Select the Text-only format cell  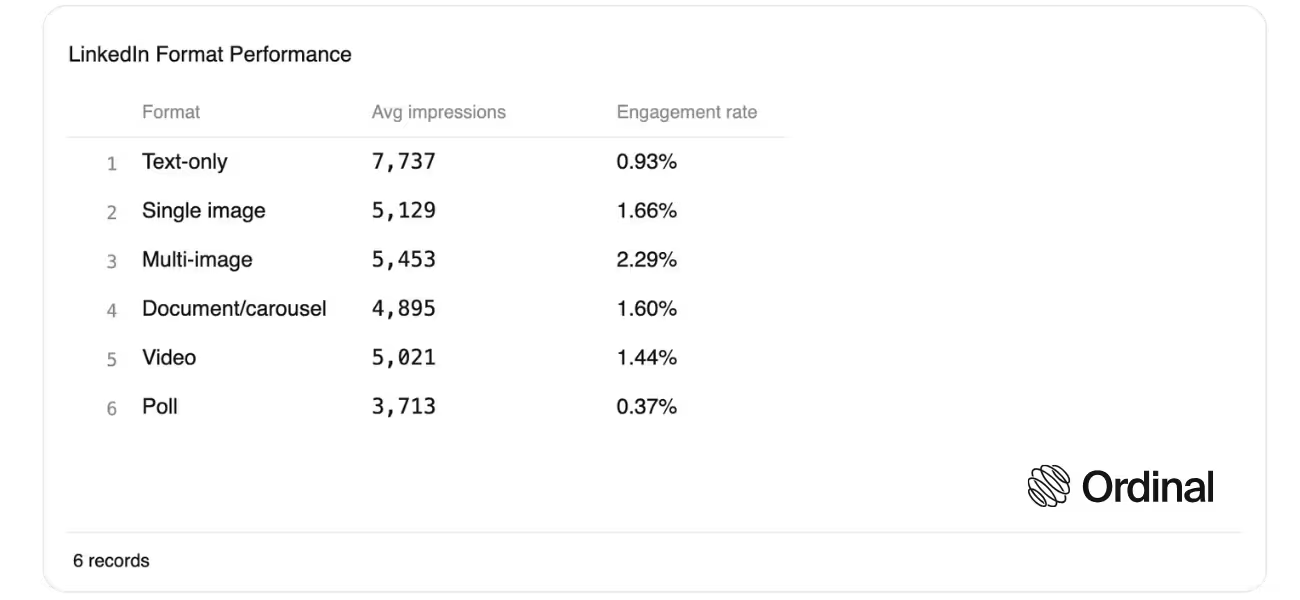coord(185,161)
